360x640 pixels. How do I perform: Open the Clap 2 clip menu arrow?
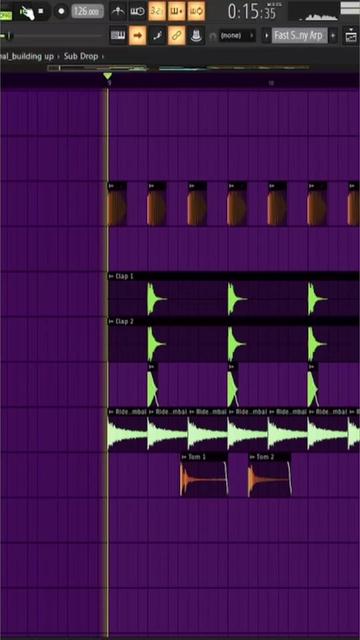click(111, 322)
